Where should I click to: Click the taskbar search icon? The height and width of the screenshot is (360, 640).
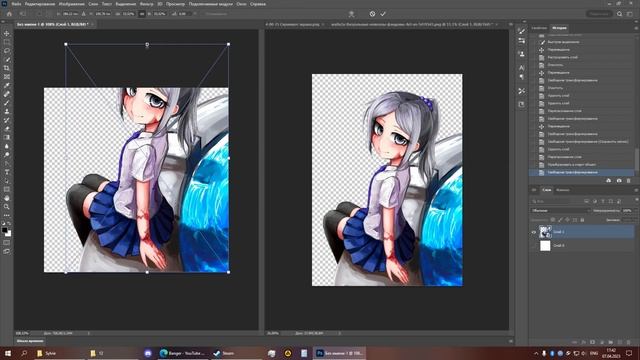coord(24,353)
